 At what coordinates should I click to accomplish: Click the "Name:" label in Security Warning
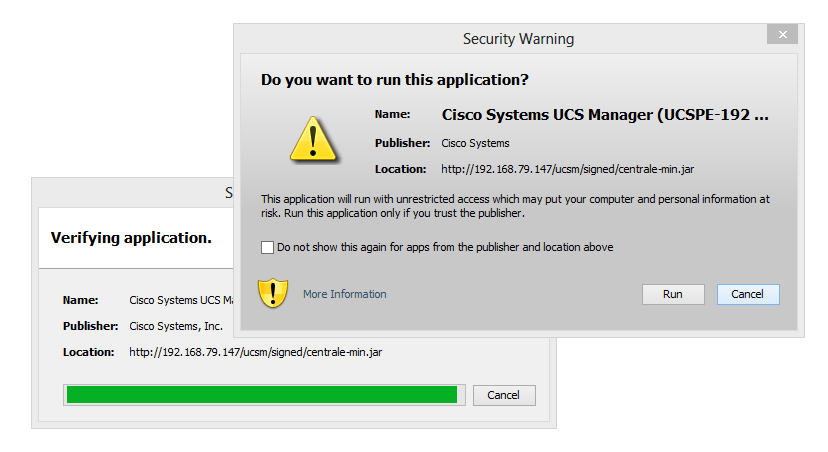pos(392,115)
